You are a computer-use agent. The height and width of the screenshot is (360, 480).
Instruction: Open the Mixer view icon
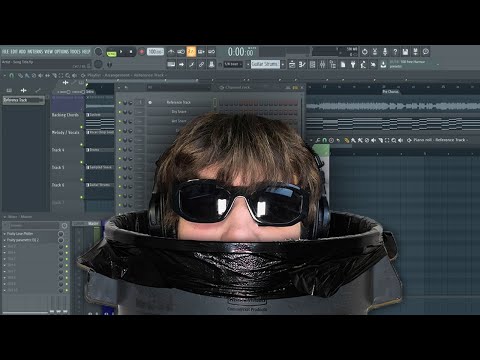323,64
